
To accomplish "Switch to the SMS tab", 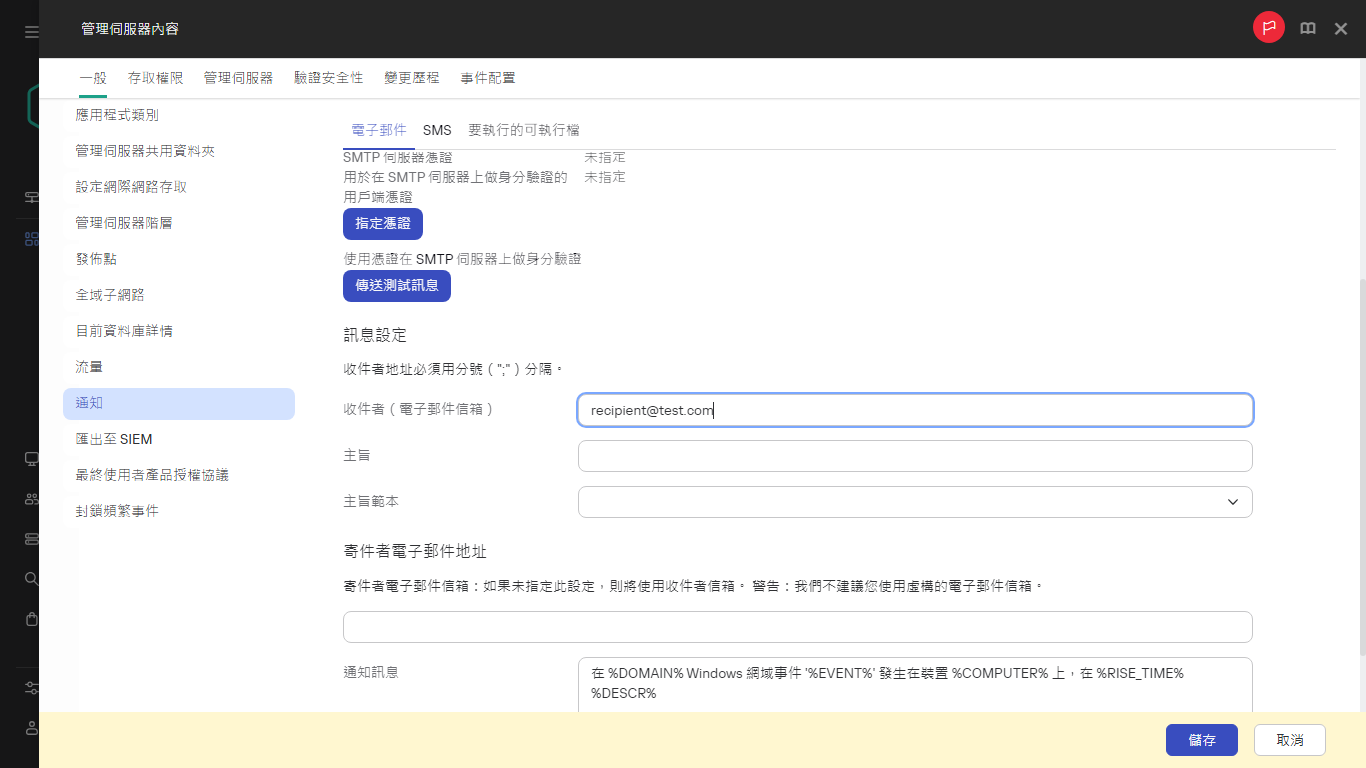I will click(437, 130).
